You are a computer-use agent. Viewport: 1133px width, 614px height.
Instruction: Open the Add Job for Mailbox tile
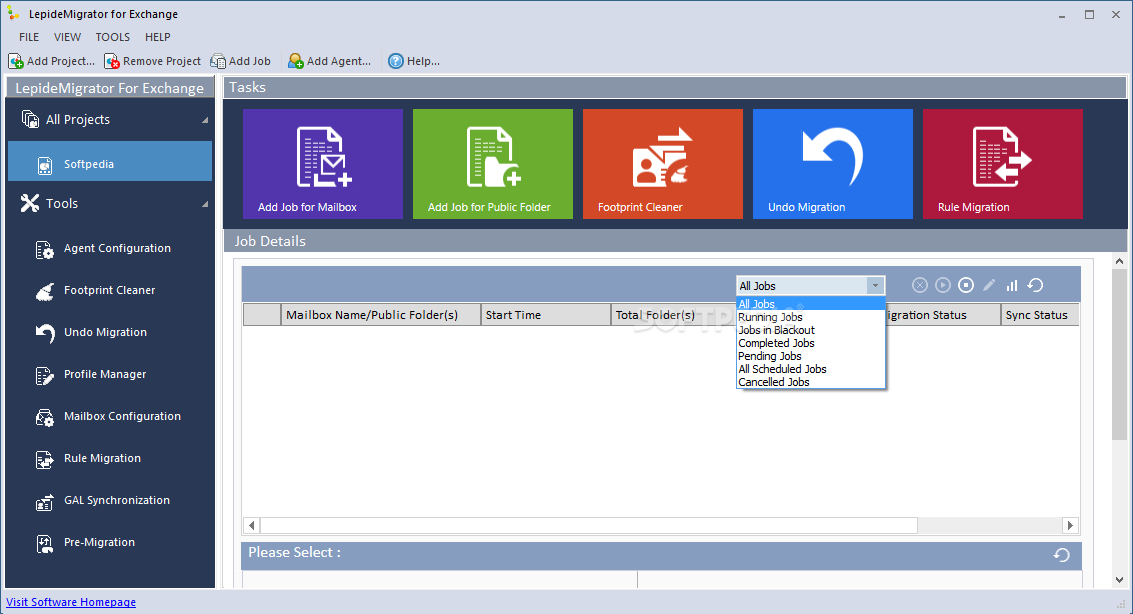click(x=322, y=164)
